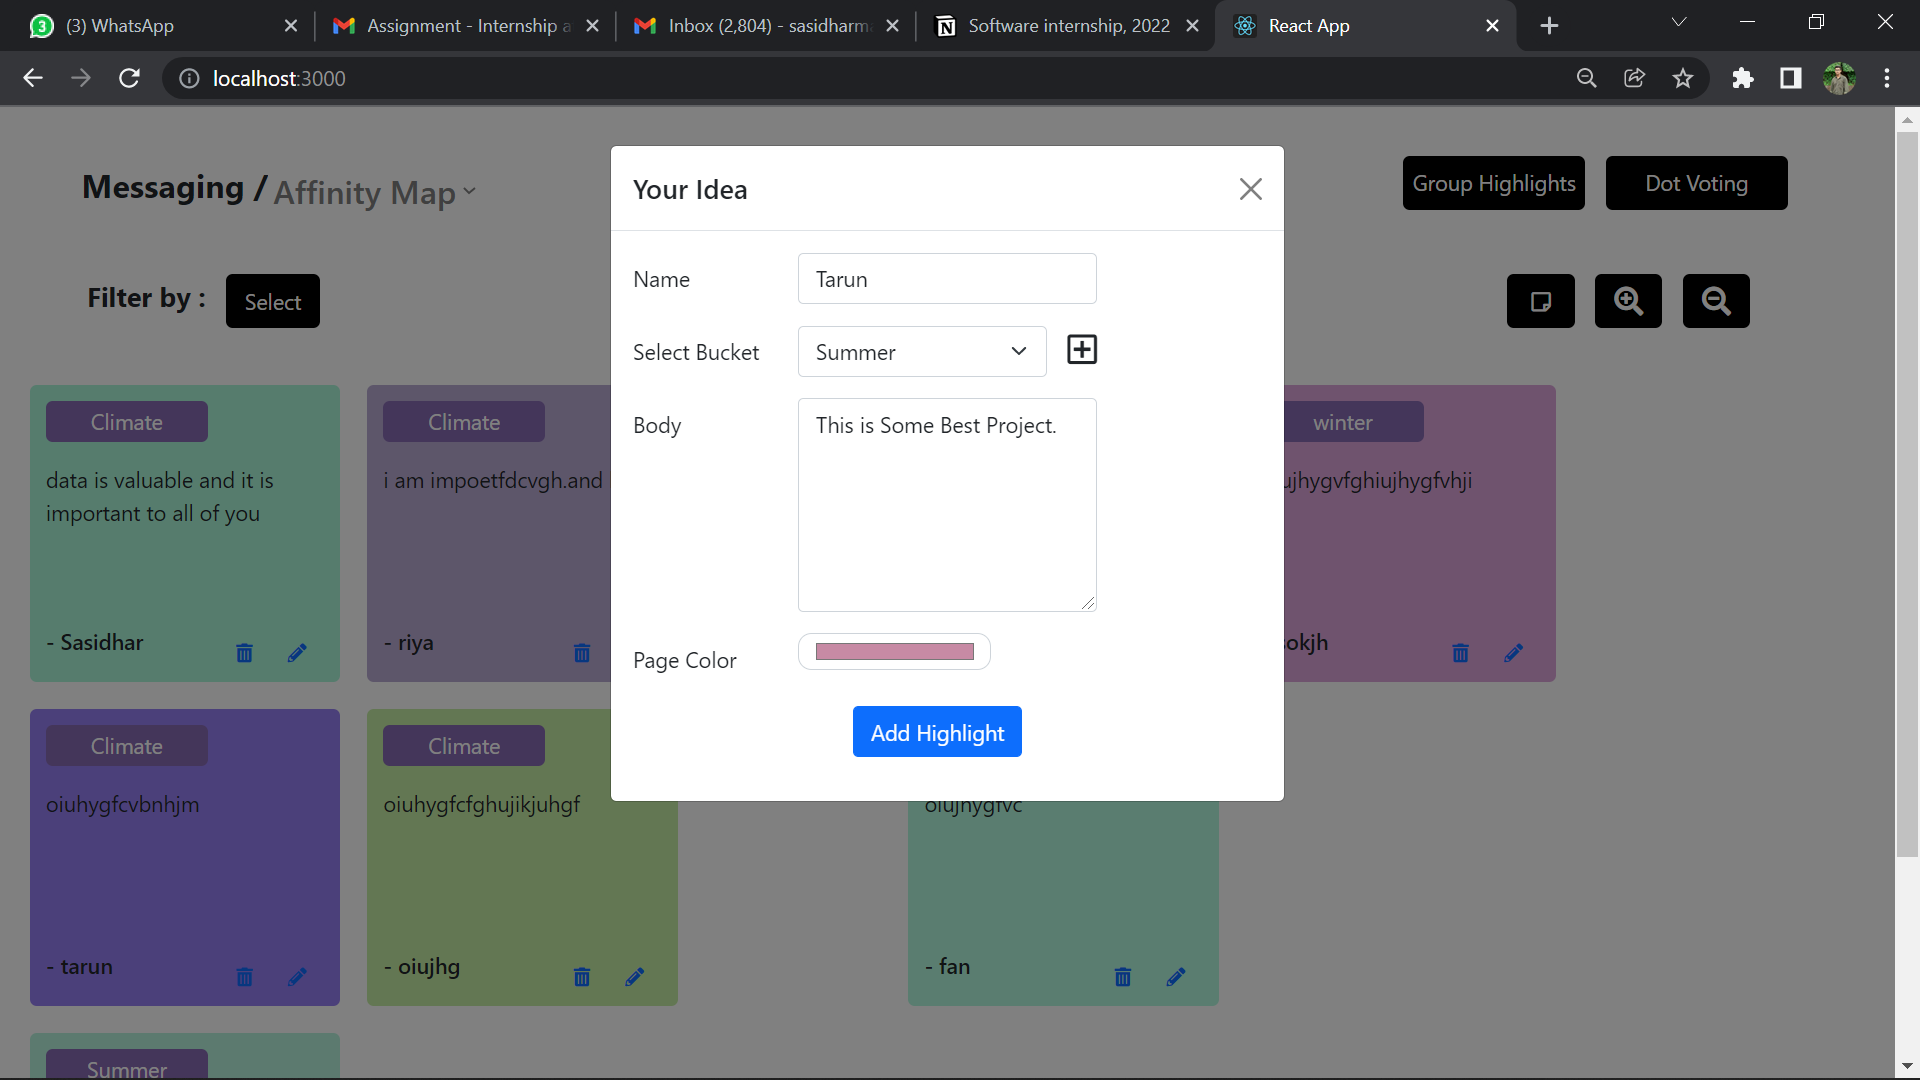Image resolution: width=1920 pixels, height=1080 pixels.
Task: Switch to the Assignment - Internship Gmail tab
Action: click(464, 26)
